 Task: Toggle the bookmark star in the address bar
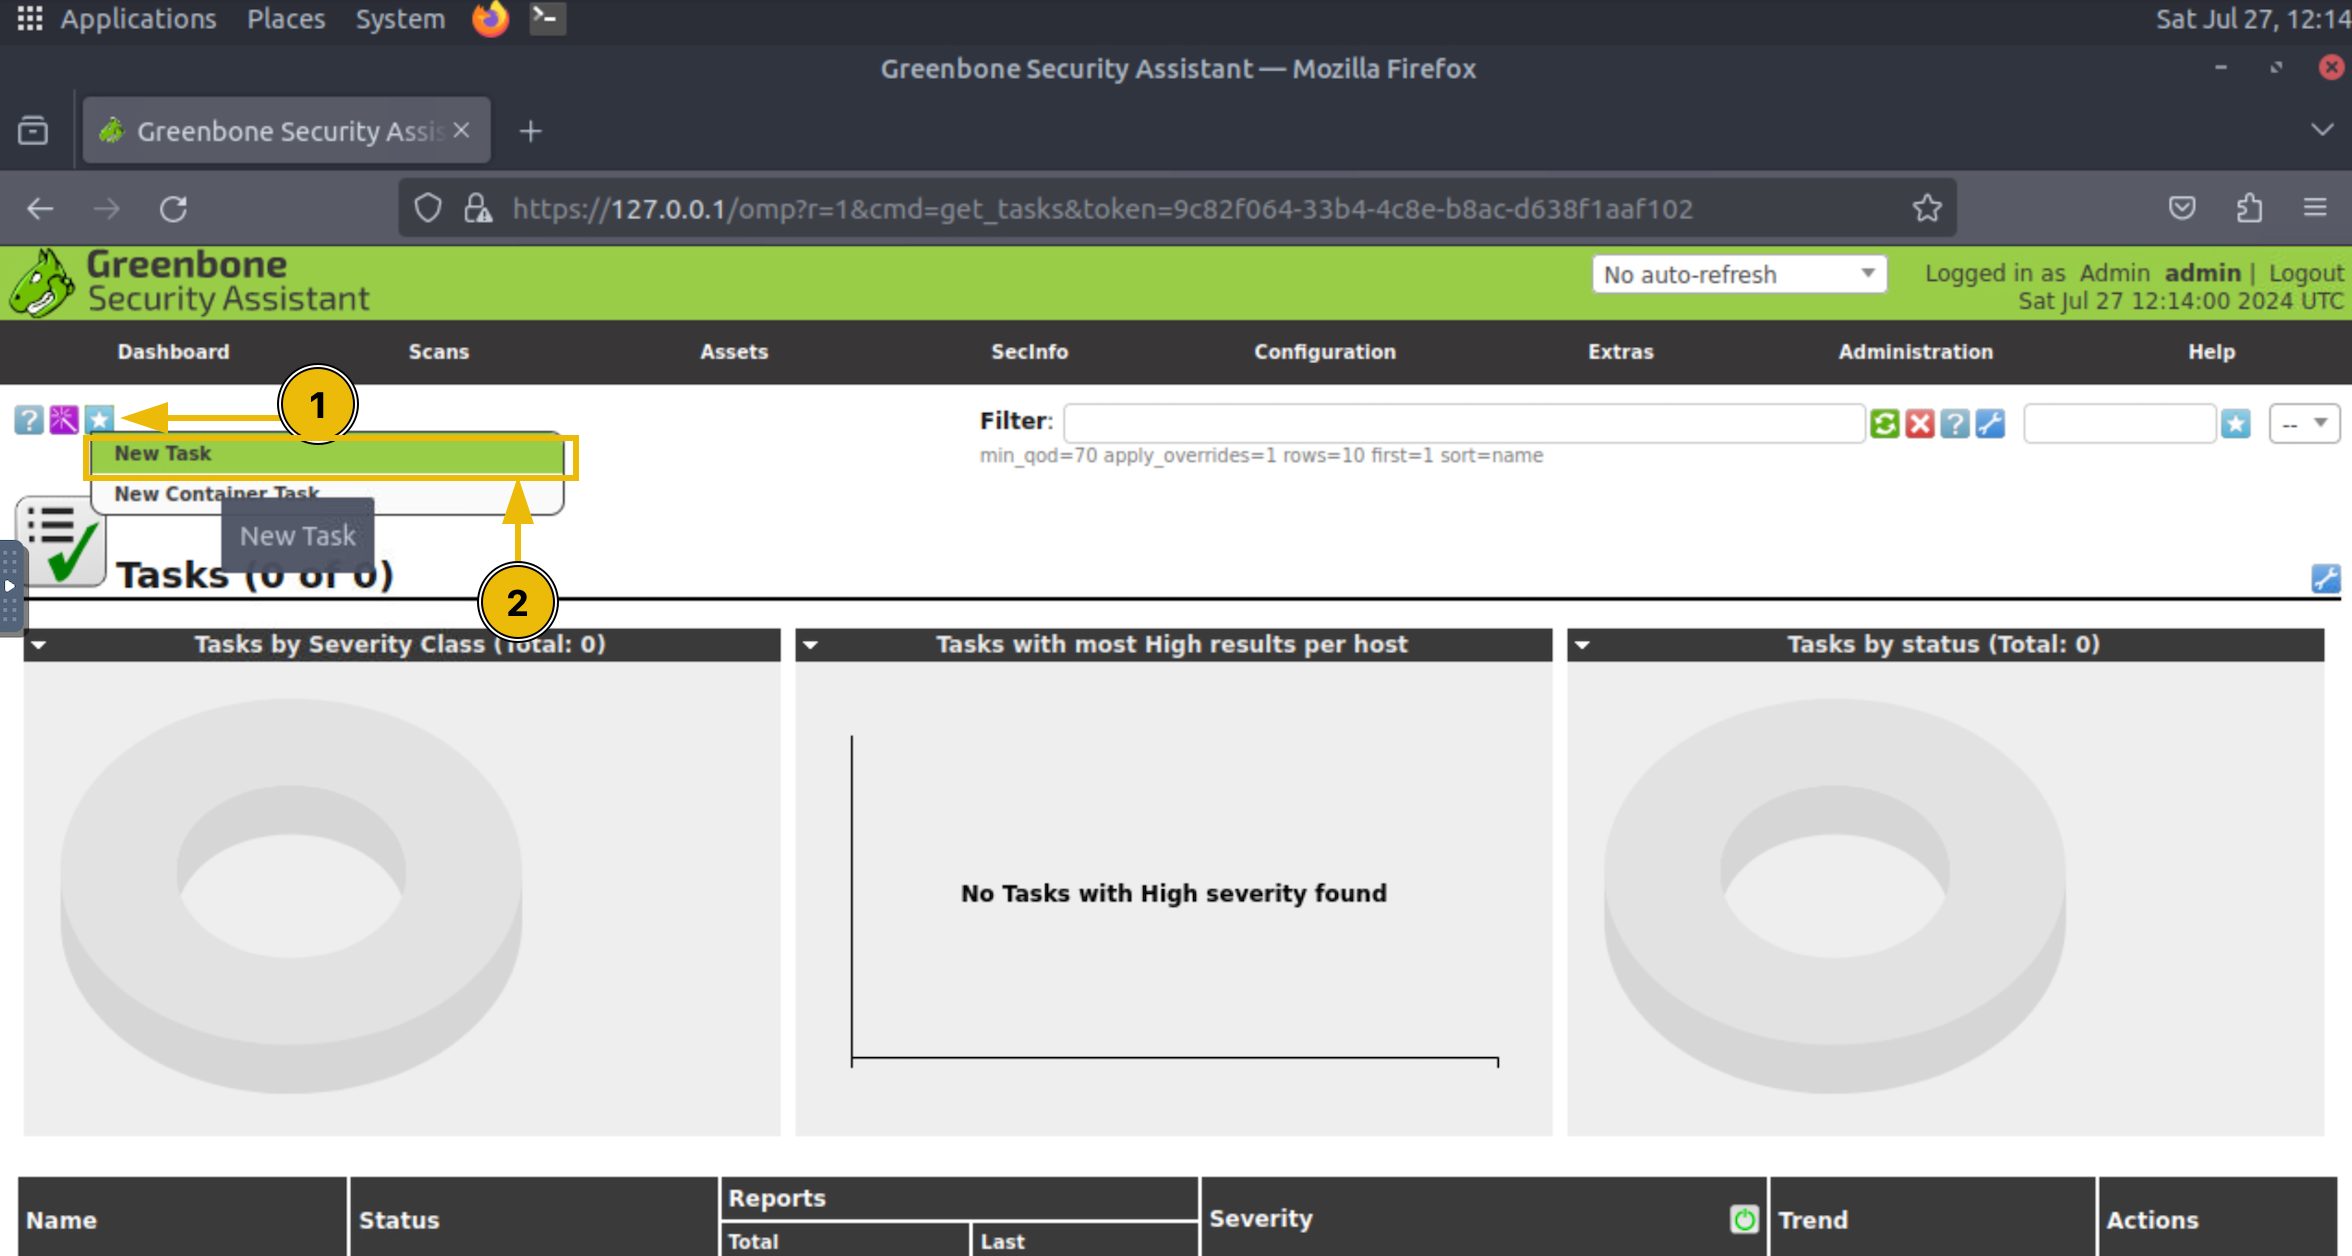coord(1927,208)
